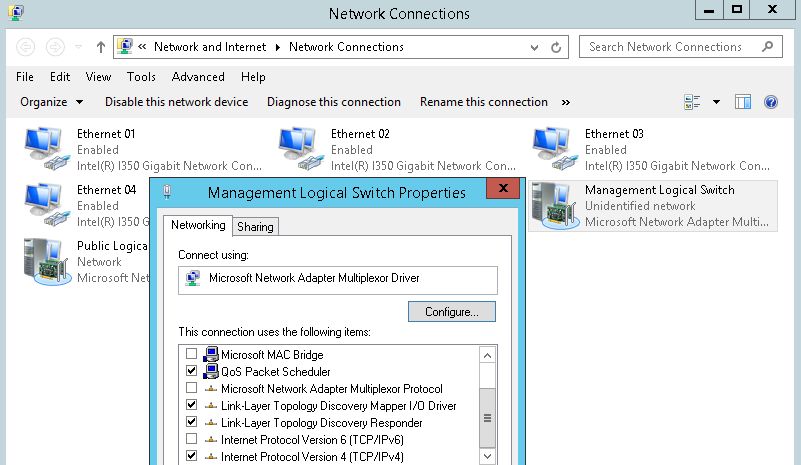Click the Network Connections title bar icon
Screen dimensions: 801x465
click(16, 12)
